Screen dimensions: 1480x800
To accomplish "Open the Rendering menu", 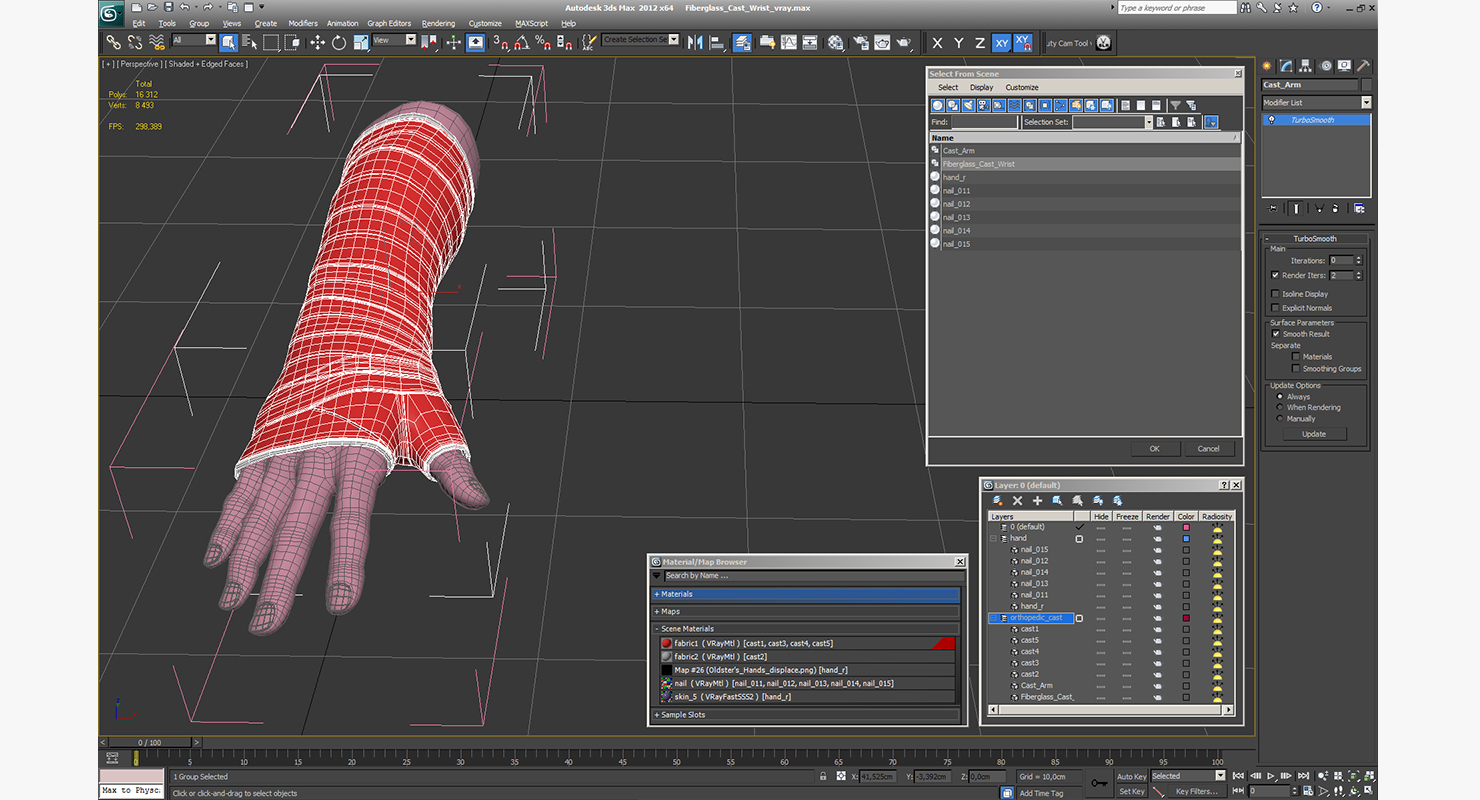I will click(x=438, y=23).
